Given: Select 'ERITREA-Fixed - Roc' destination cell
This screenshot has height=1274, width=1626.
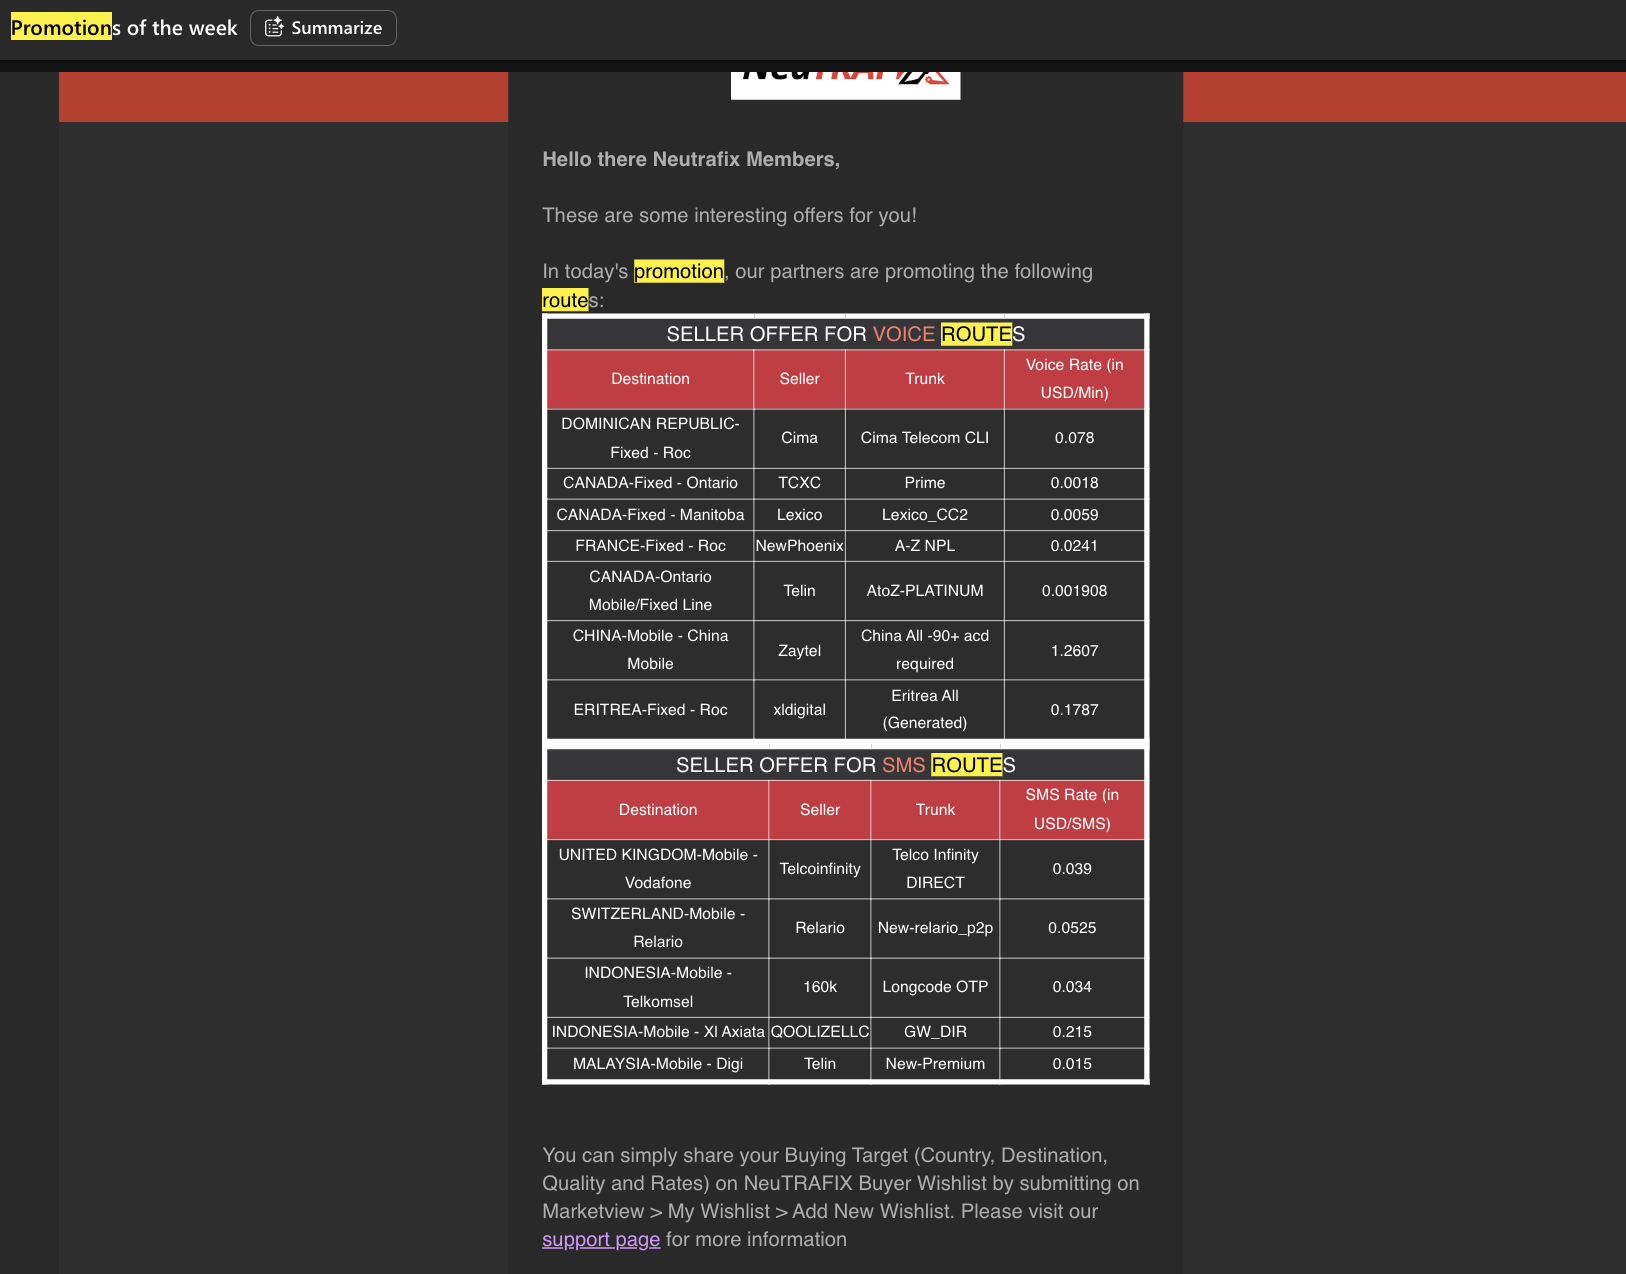Looking at the screenshot, I should point(650,710).
